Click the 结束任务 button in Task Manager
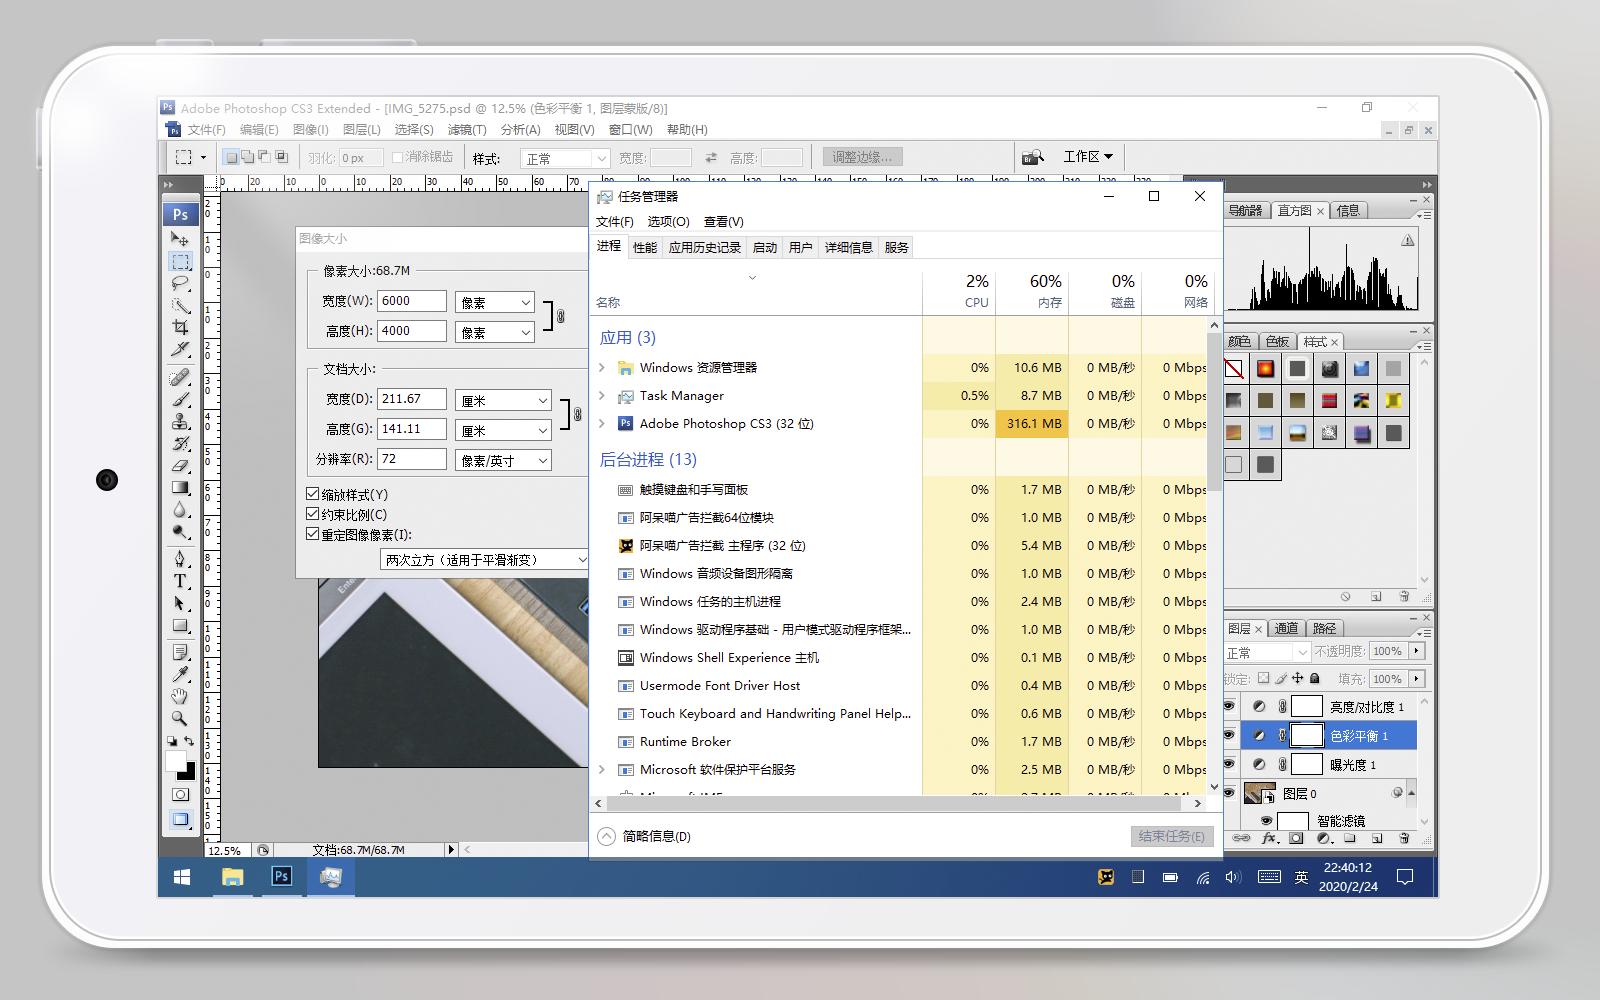The width and height of the screenshot is (1600, 1000). click(x=1171, y=836)
